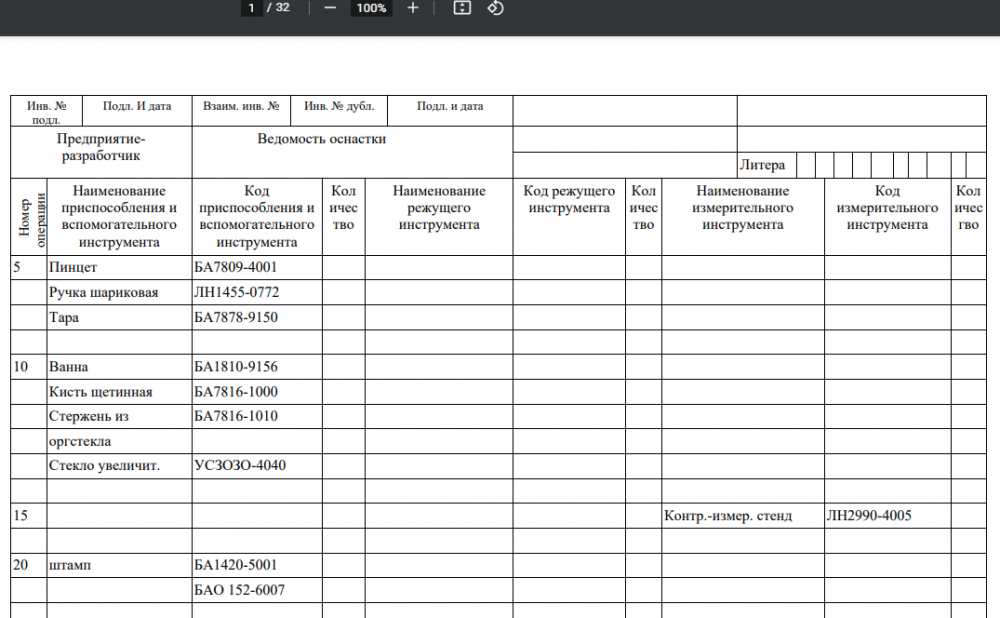Click the zoom in plus icon

413,8
